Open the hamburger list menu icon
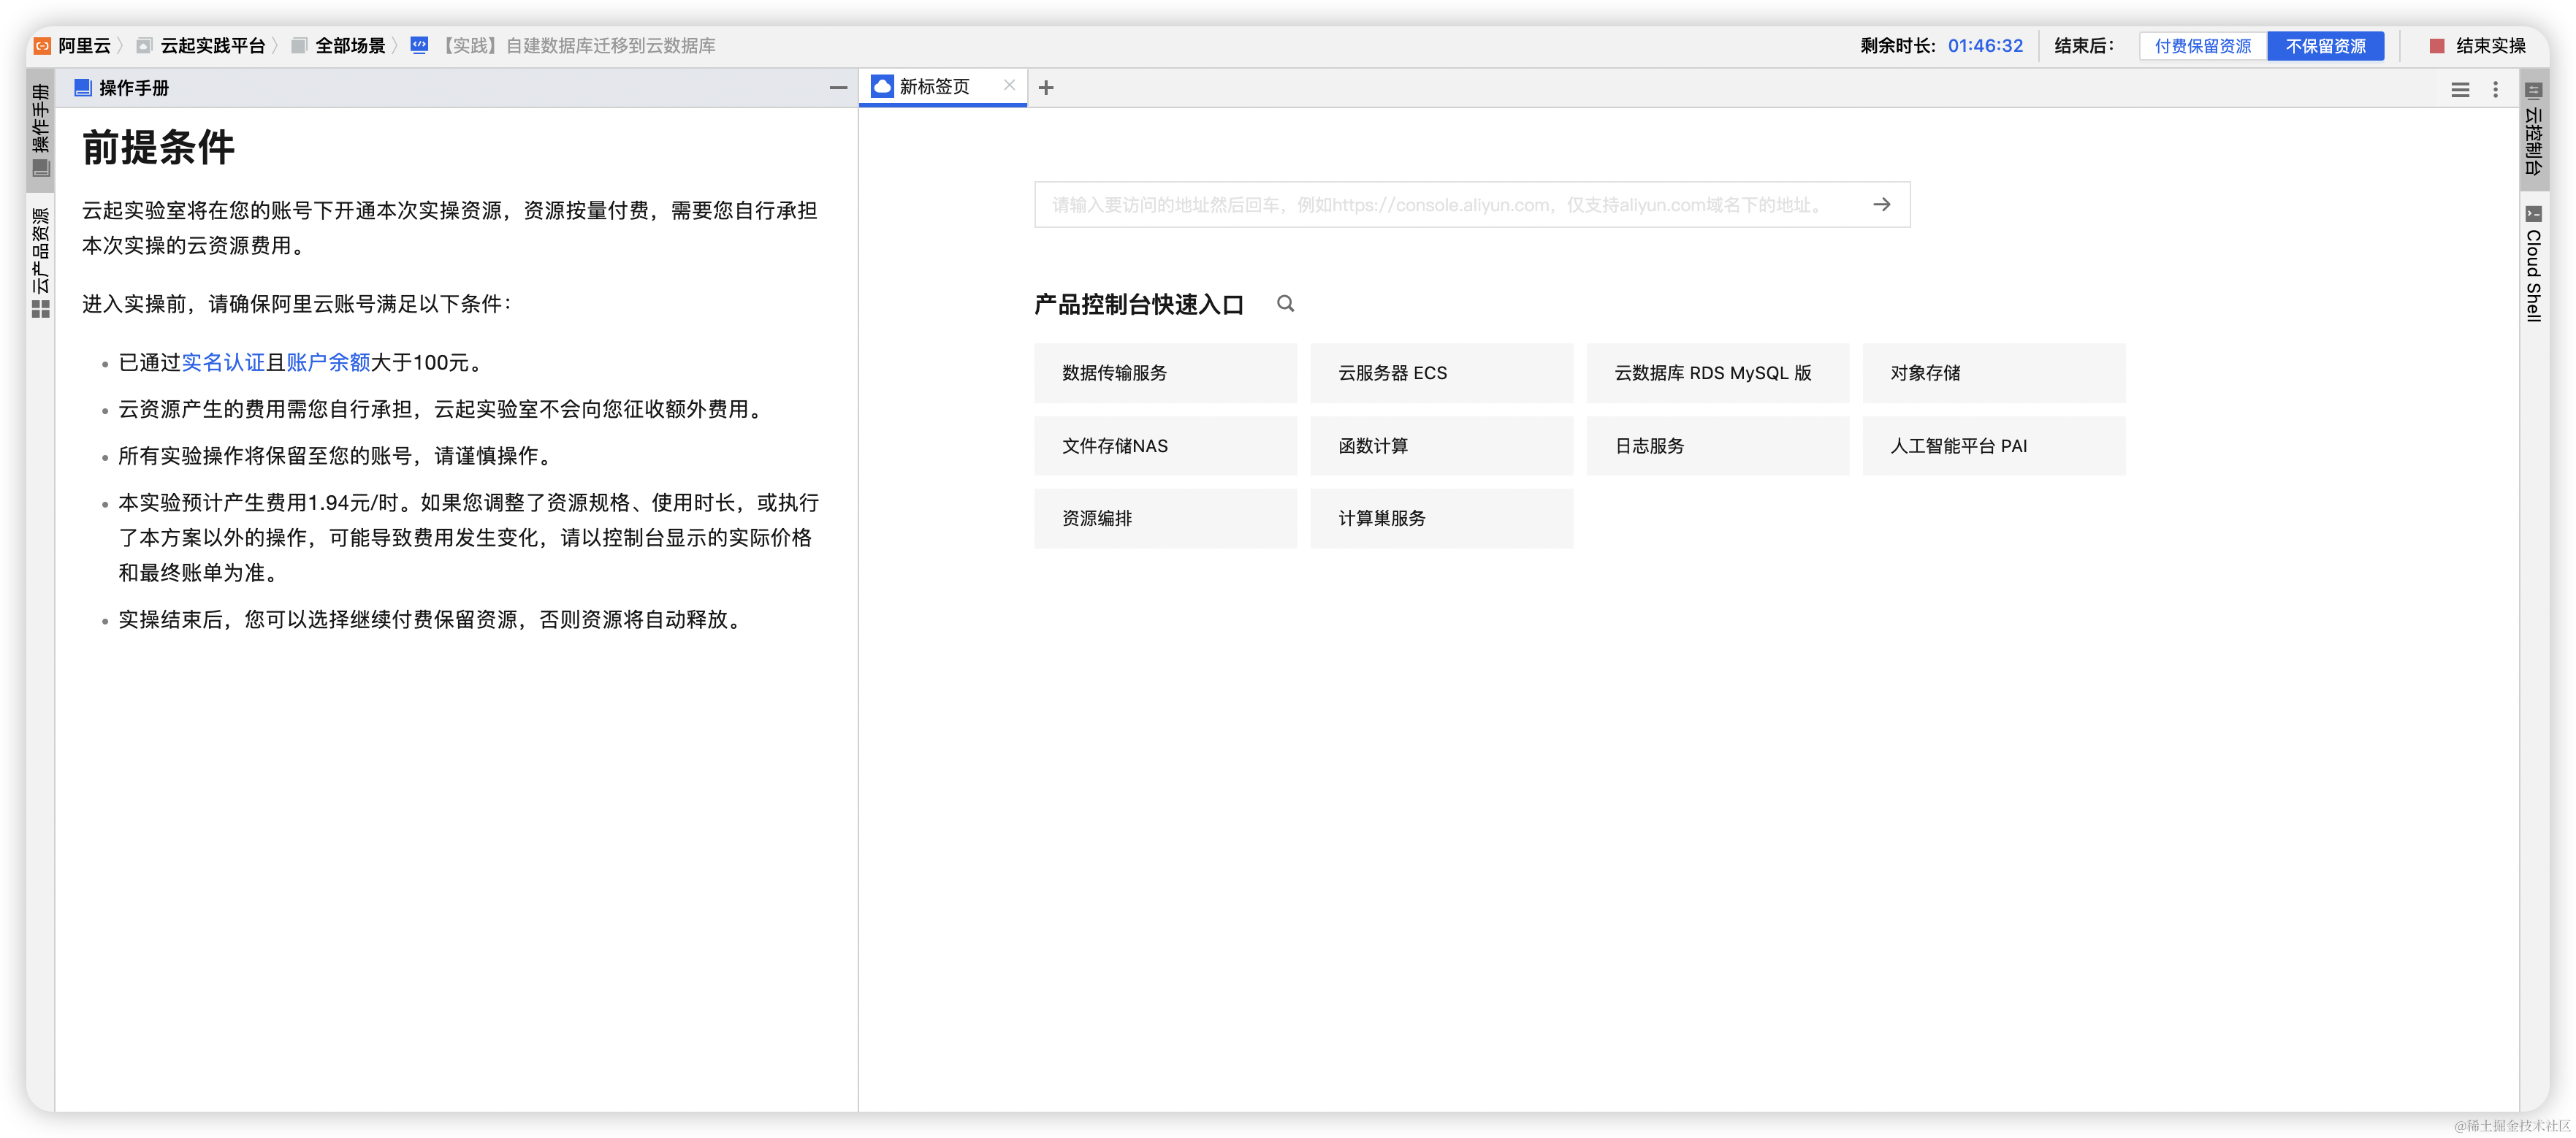The height and width of the screenshot is (1138, 2576). tap(2460, 90)
